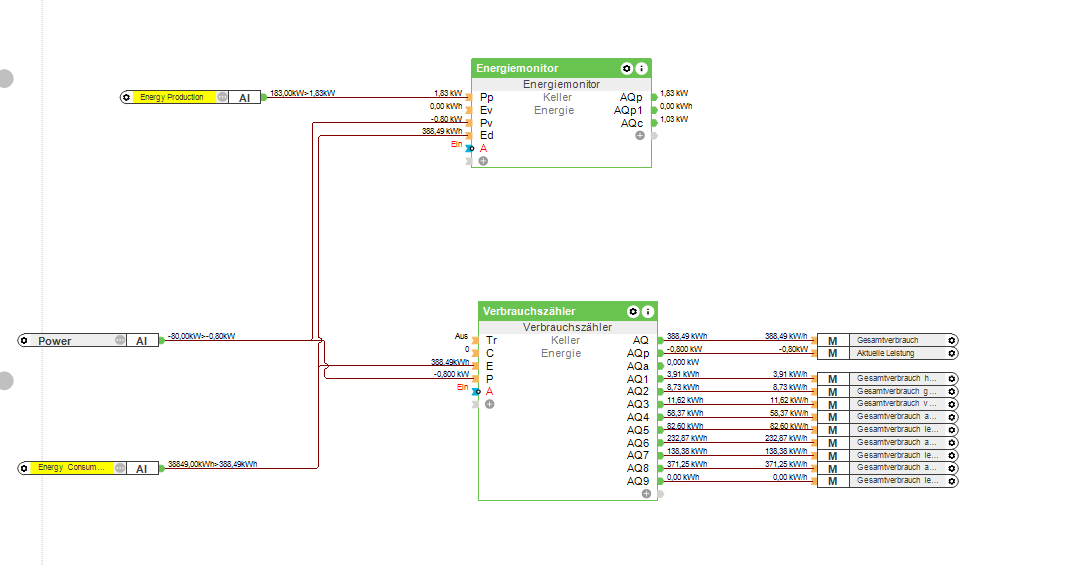Click gear icon on Power input

pyautogui.click(x=24, y=341)
